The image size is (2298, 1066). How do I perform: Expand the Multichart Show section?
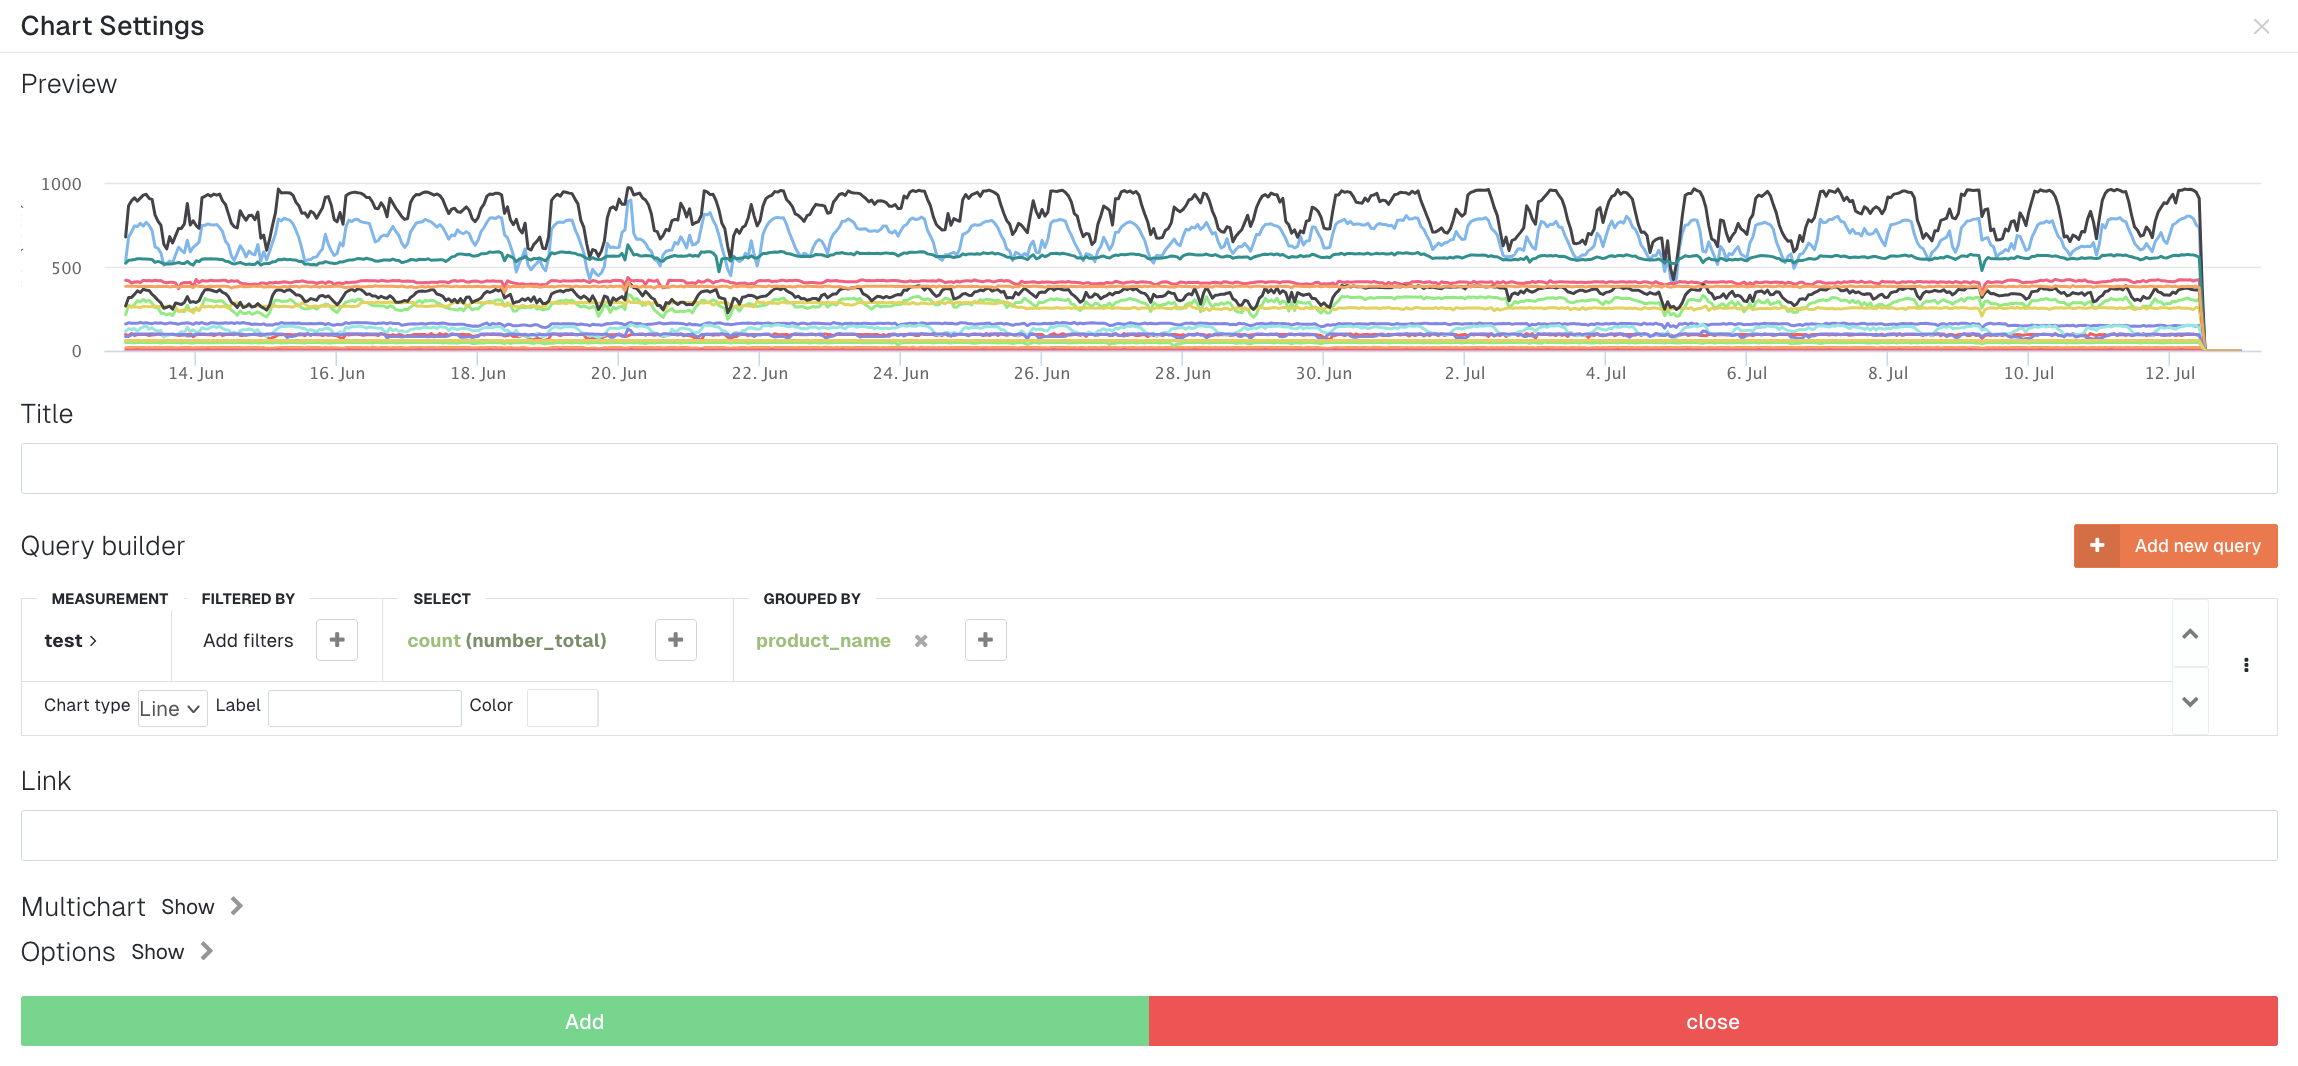pyautogui.click(x=201, y=906)
